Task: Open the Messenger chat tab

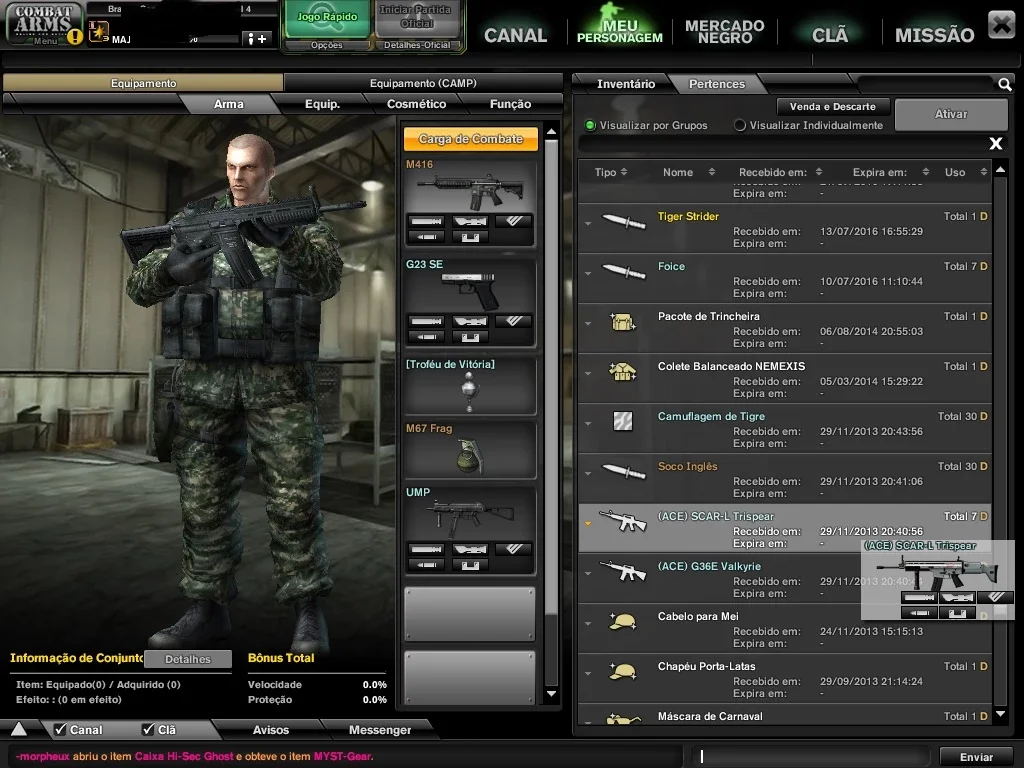Action: point(379,729)
